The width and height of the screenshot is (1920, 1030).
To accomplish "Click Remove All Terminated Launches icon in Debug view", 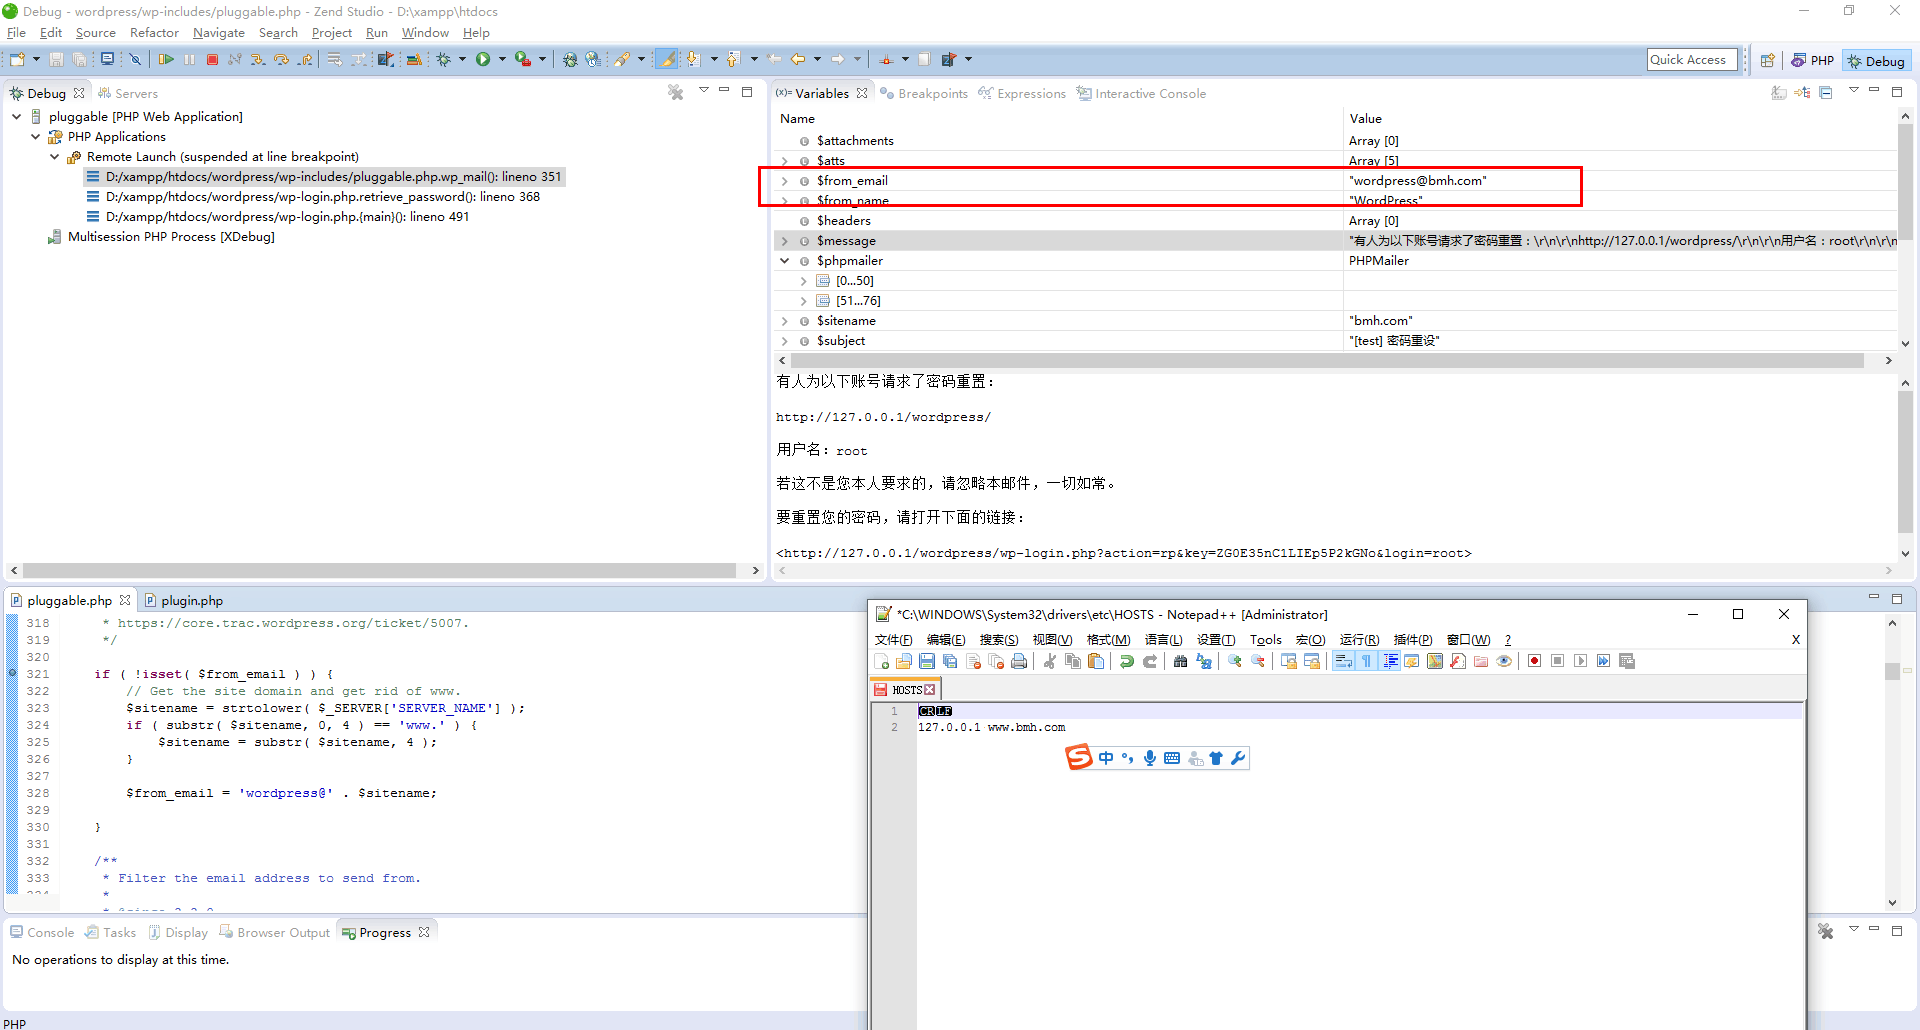I will (x=676, y=92).
